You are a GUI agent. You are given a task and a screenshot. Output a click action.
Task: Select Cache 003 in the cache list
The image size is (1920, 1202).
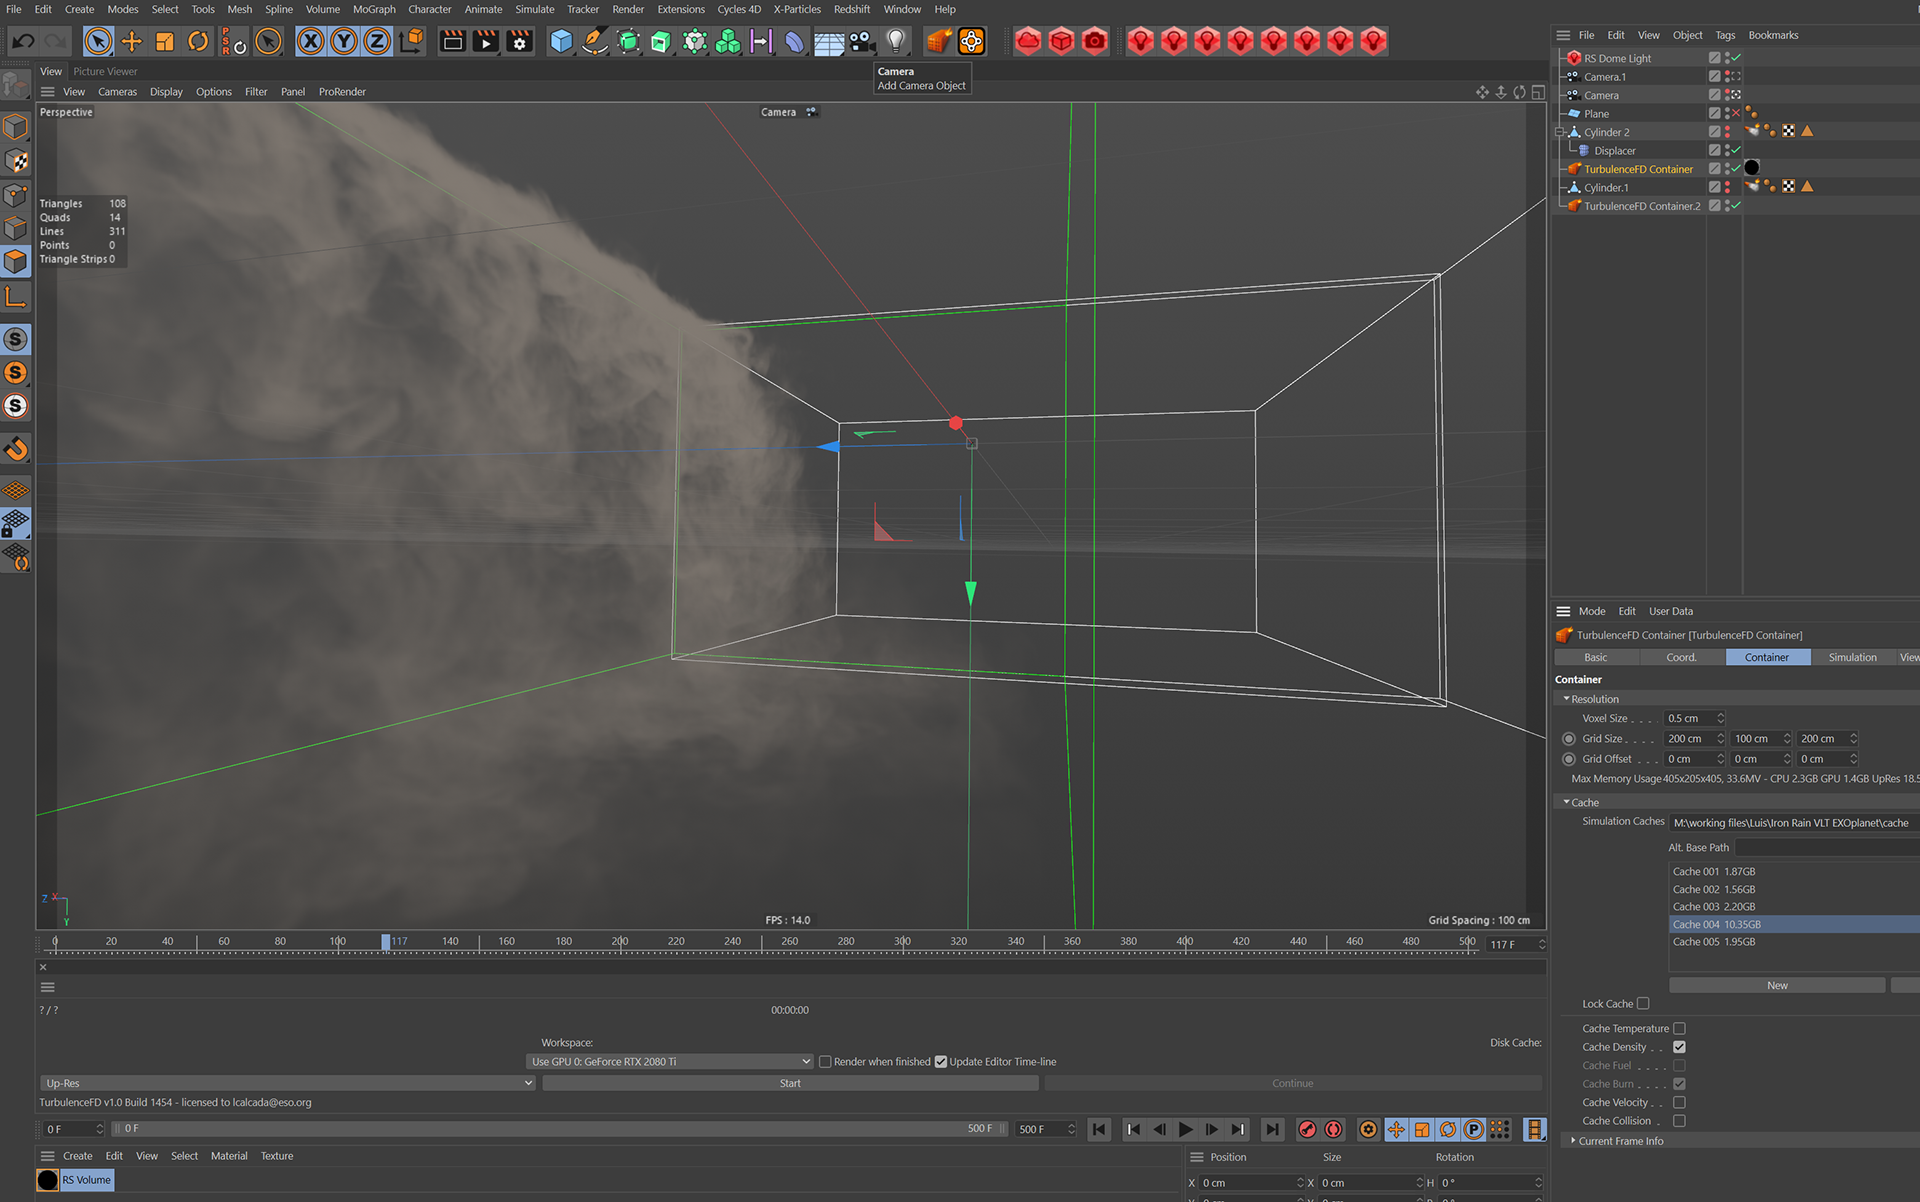pos(1713,907)
